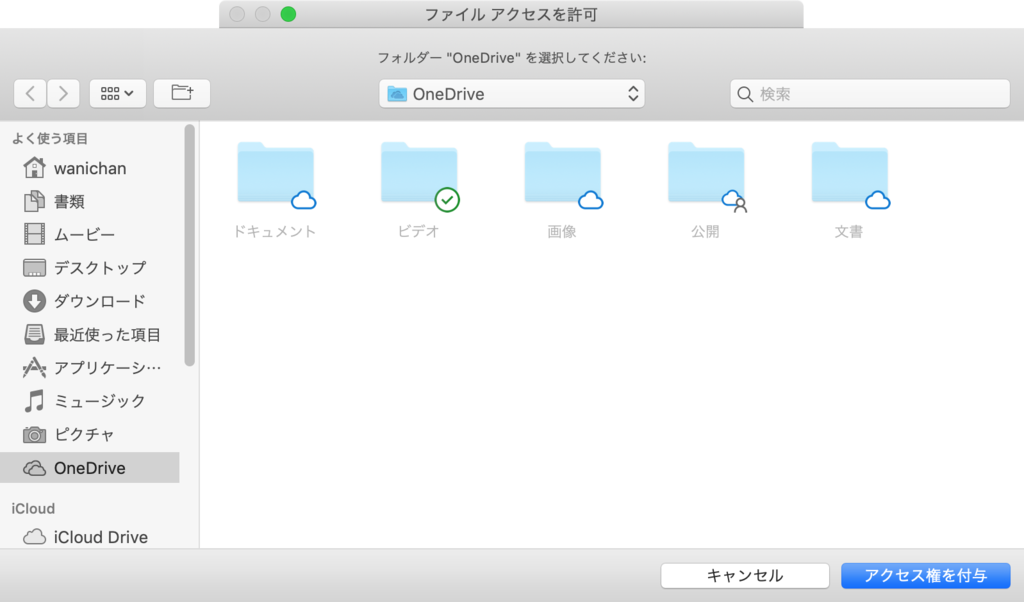This screenshot has height=602, width=1024.
Task: Open the icon view options dropdown
Action: (118, 93)
